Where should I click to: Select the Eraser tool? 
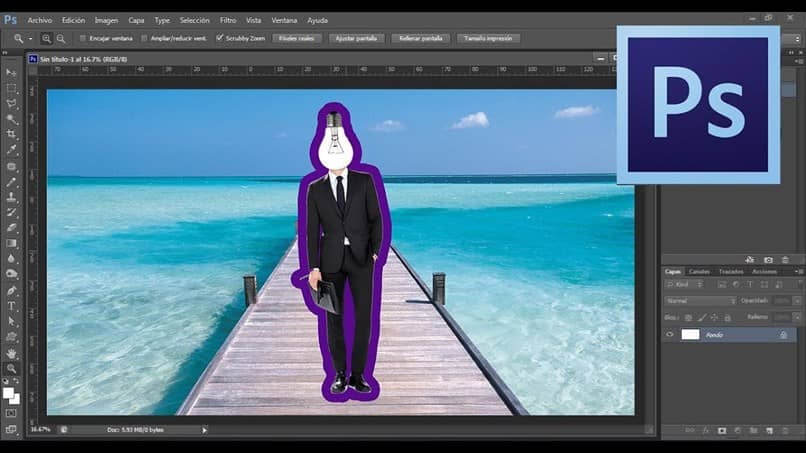tap(11, 228)
